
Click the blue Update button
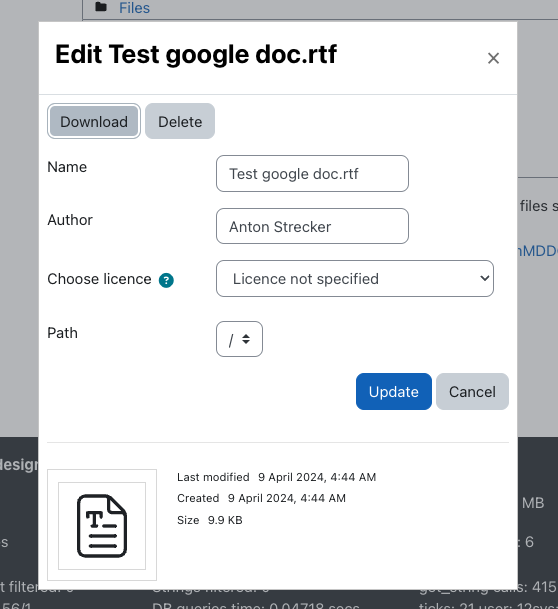[x=393, y=392]
